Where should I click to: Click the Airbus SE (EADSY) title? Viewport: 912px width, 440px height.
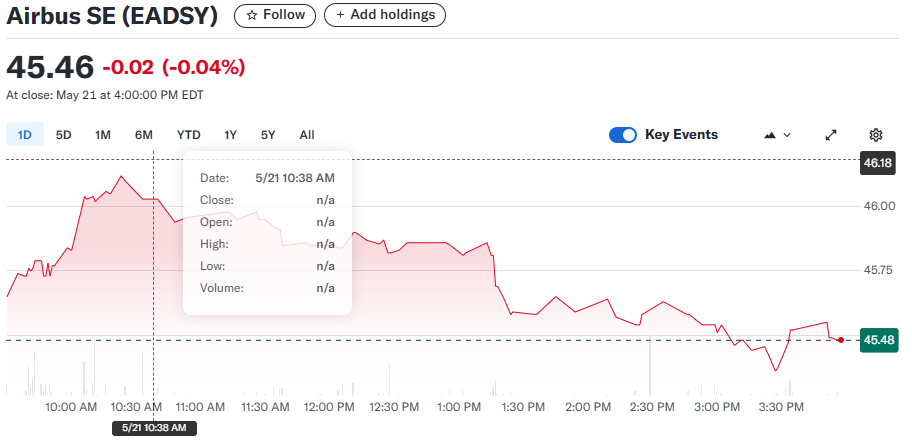pyautogui.click(x=112, y=16)
